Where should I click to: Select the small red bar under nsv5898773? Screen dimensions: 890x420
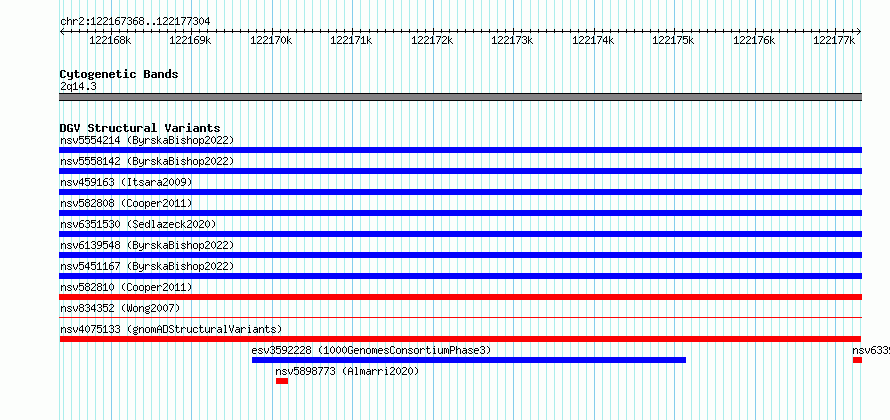[x=282, y=381]
